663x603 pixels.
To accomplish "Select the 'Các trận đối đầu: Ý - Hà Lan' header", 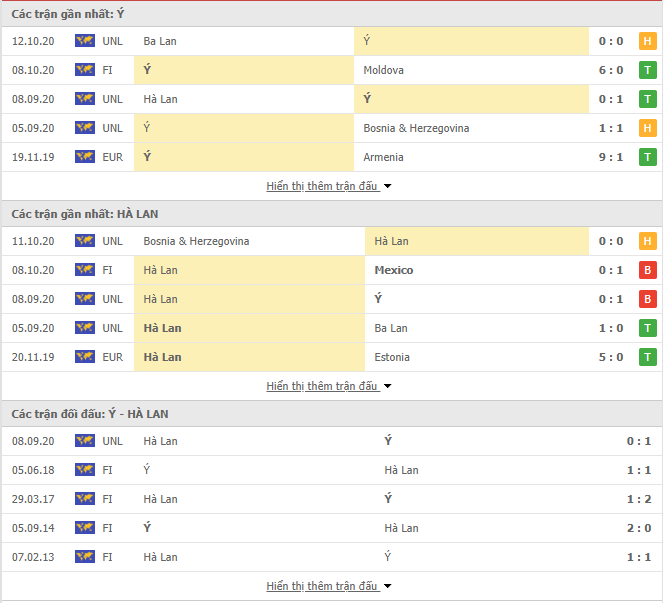I will tap(90, 414).
